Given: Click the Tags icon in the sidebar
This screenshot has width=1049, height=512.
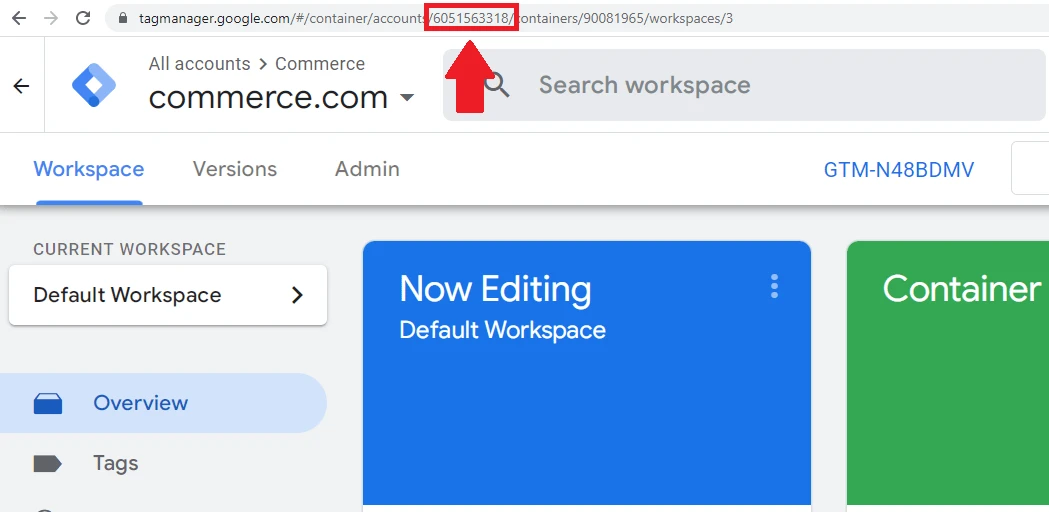Looking at the screenshot, I should [x=48, y=463].
